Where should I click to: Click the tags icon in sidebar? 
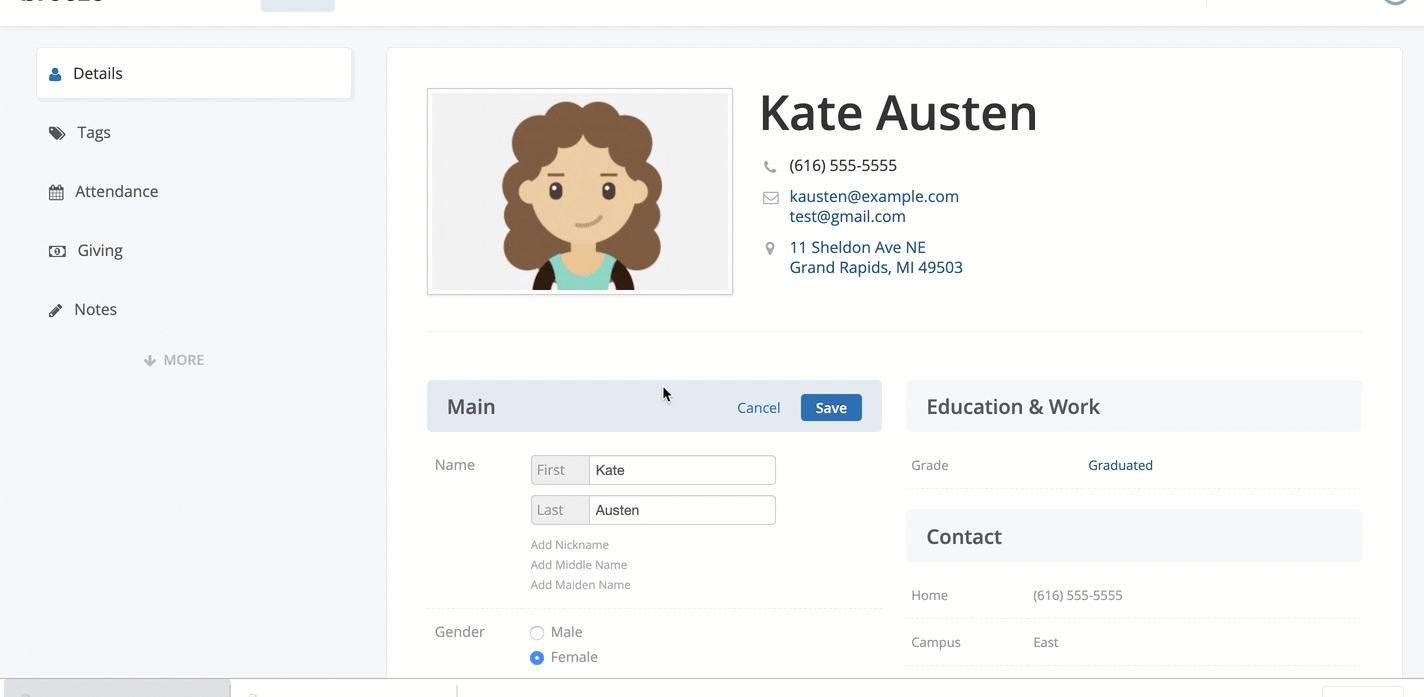57,133
